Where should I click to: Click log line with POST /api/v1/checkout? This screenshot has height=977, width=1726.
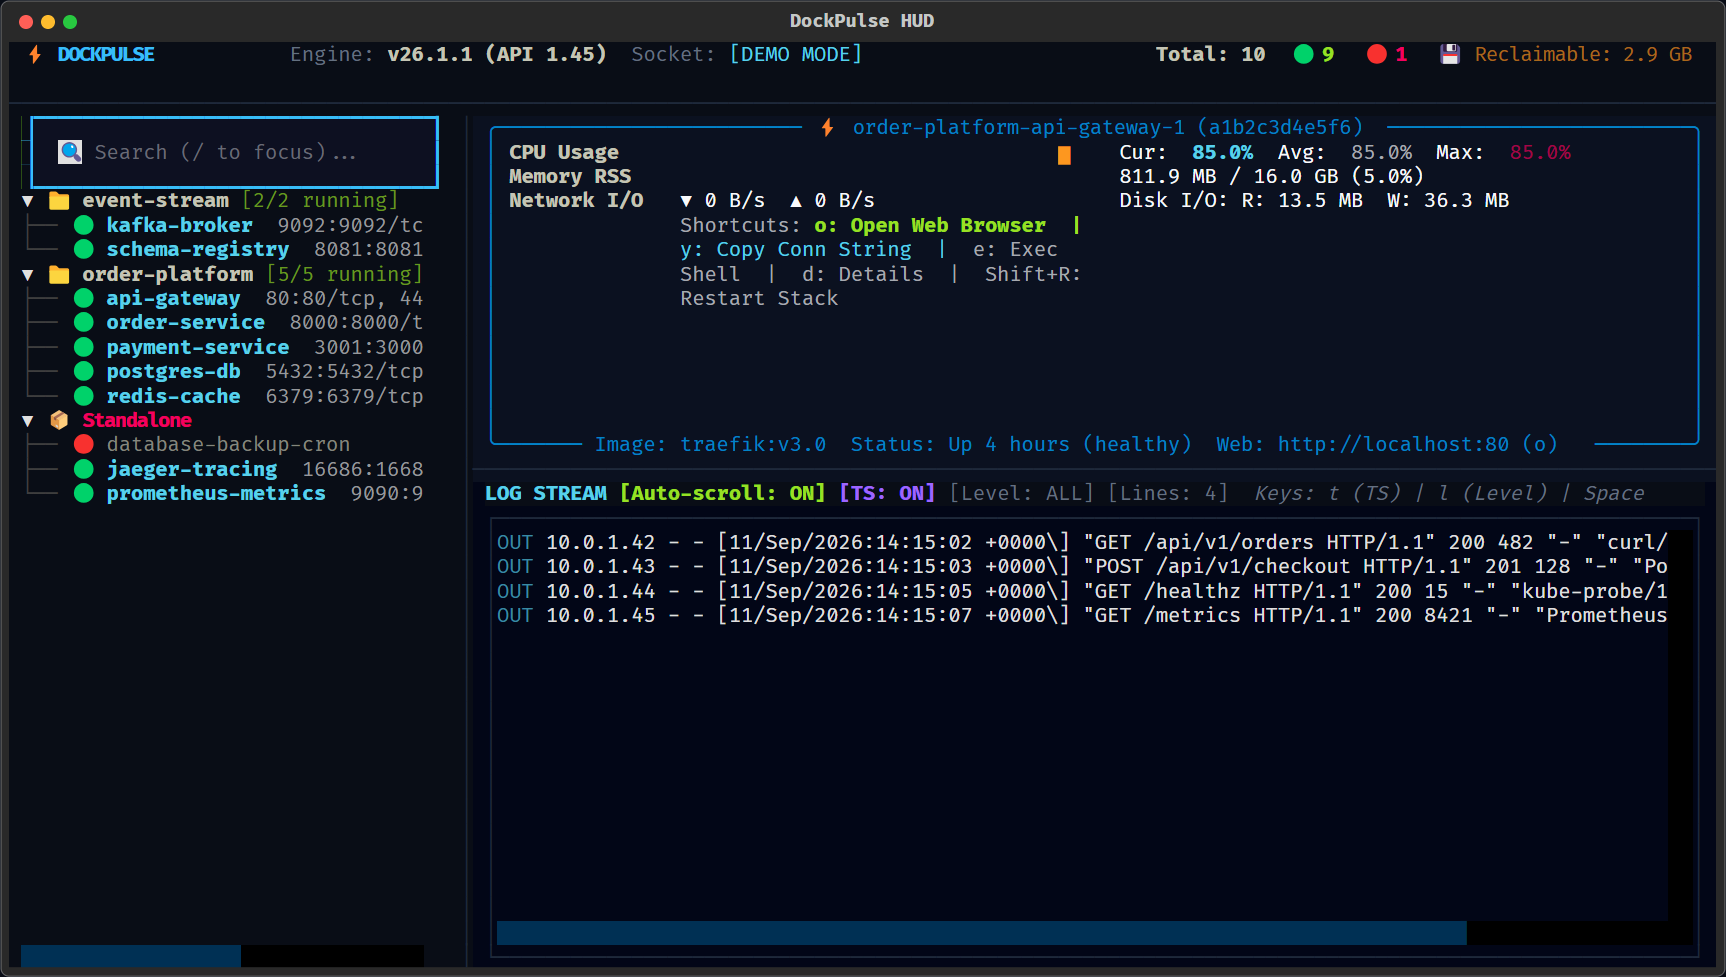click(1082, 566)
